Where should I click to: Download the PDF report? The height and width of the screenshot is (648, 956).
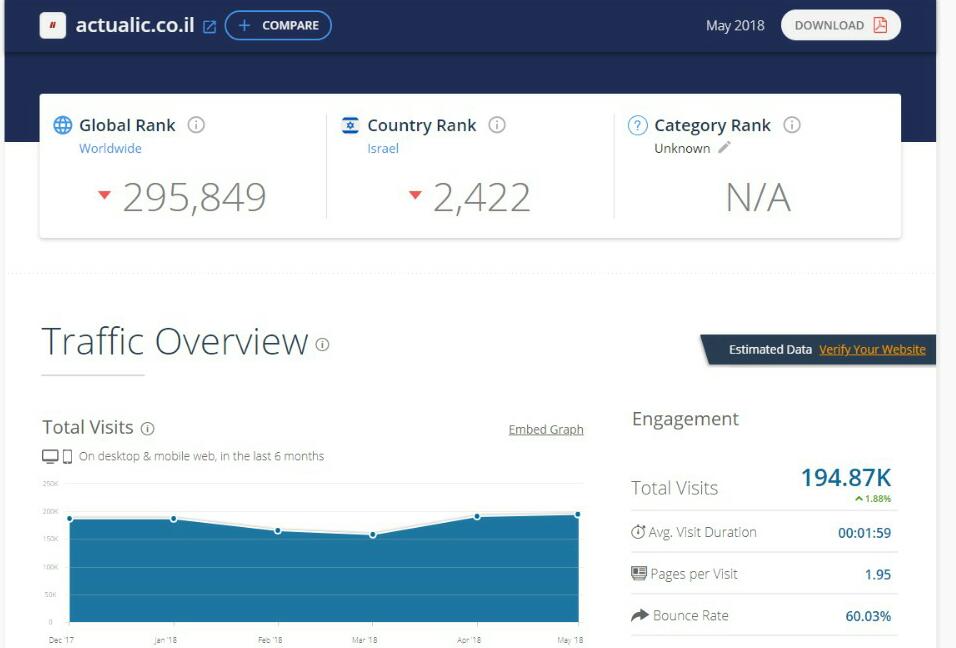point(840,26)
